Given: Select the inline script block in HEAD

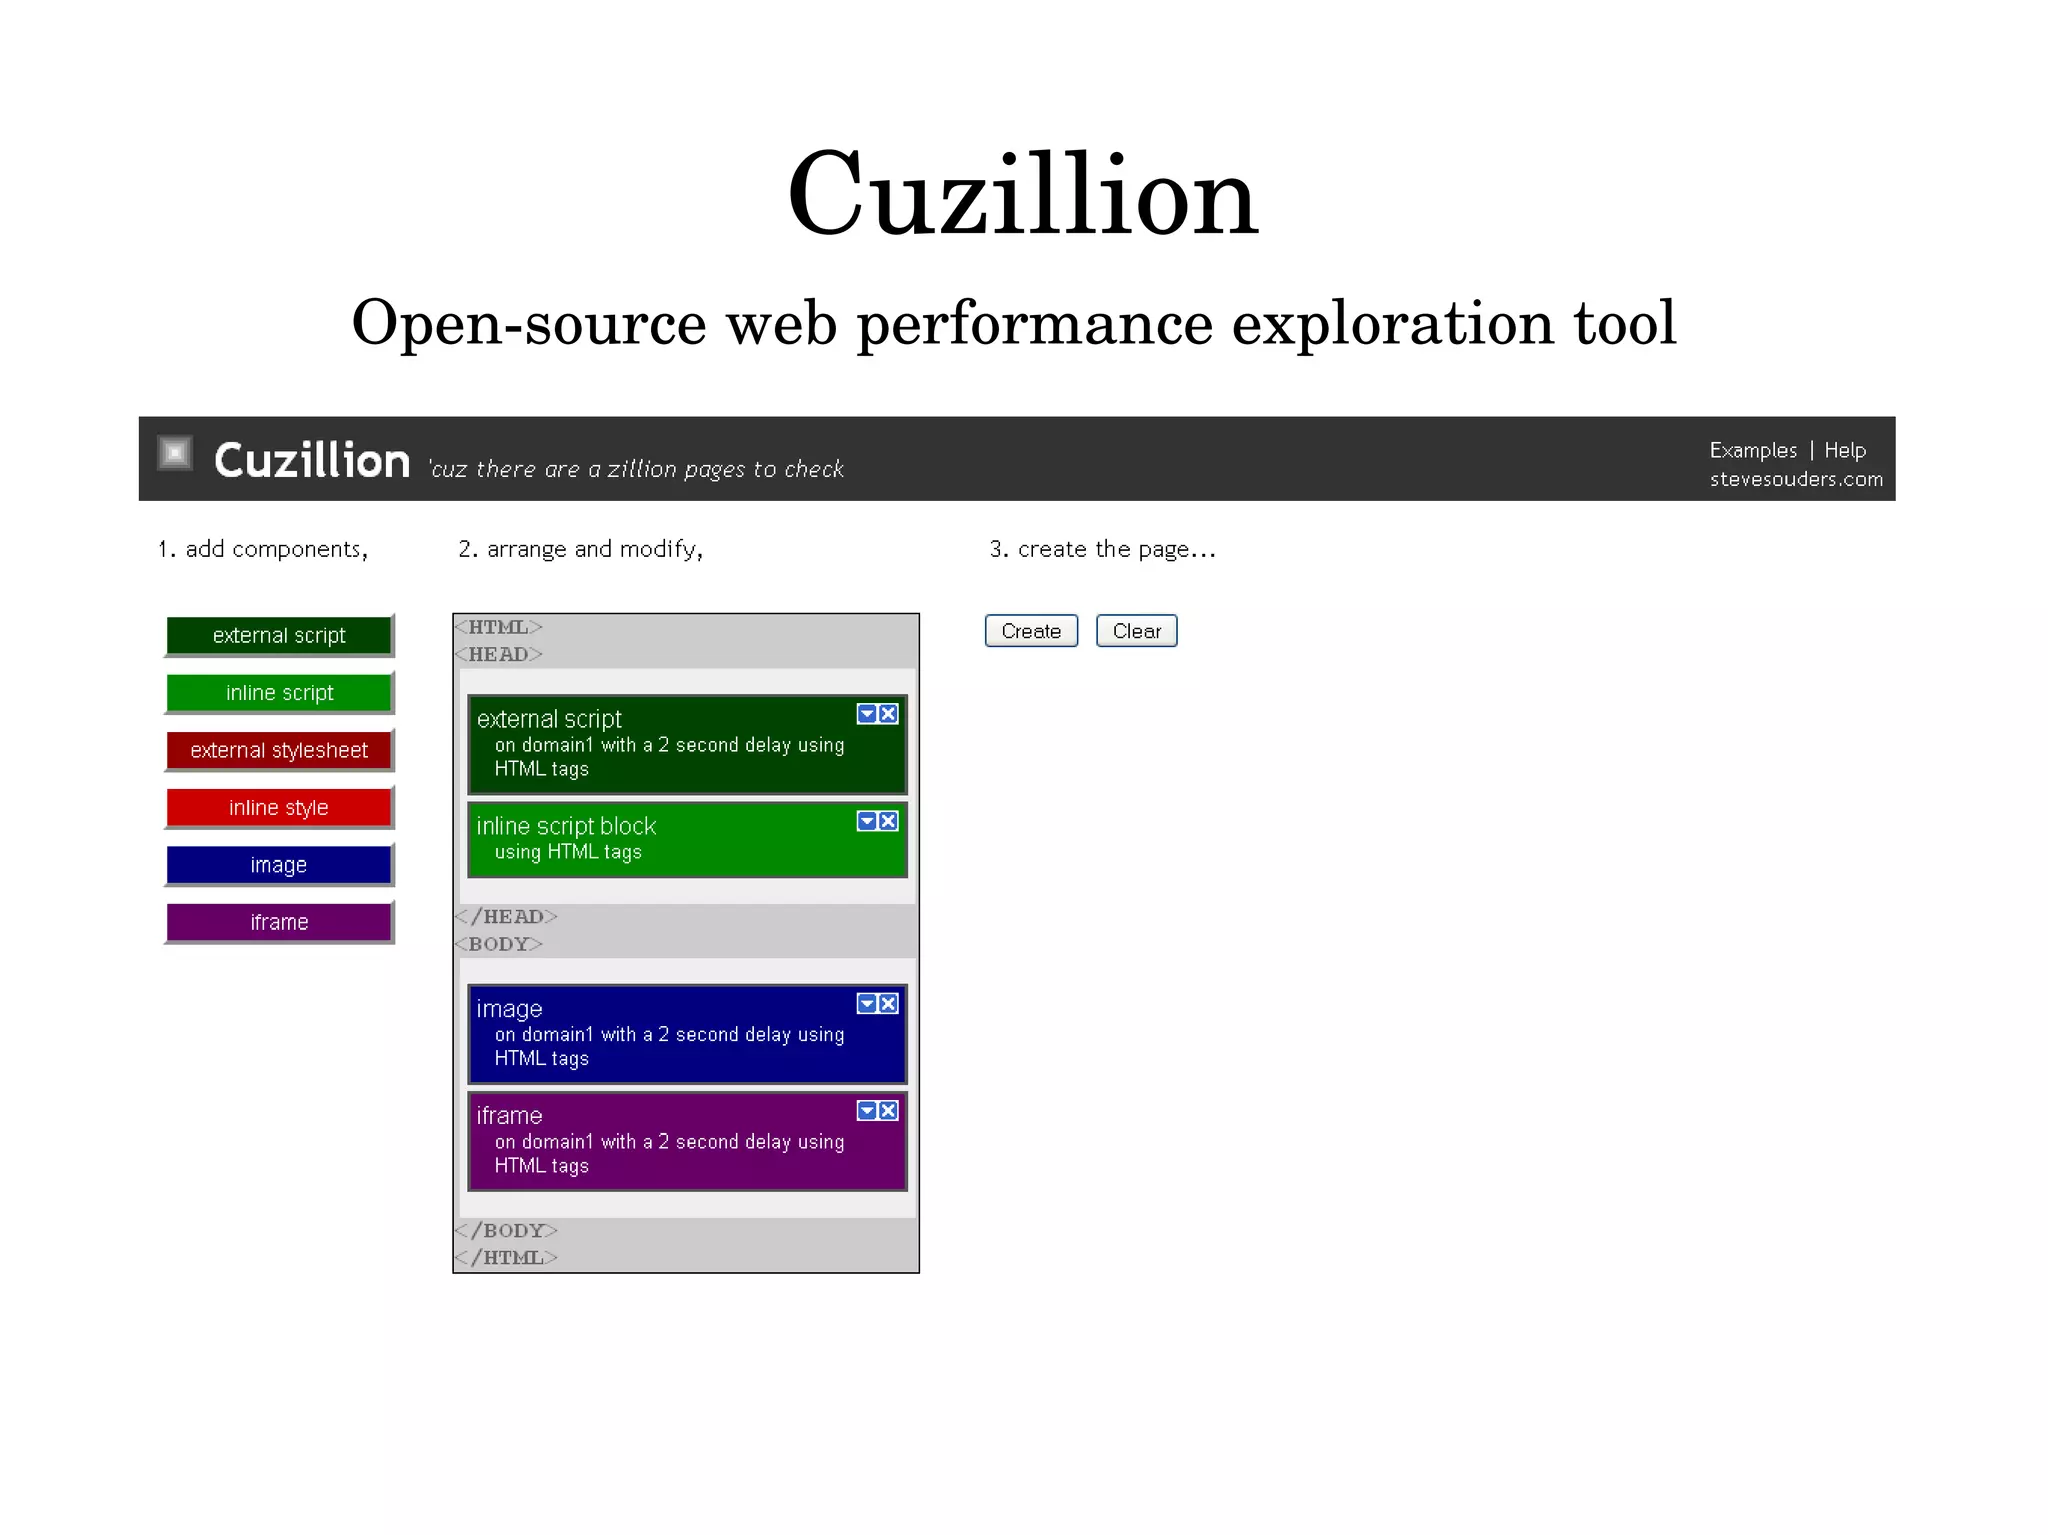Looking at the screenshot, I should tap(687, 840).
